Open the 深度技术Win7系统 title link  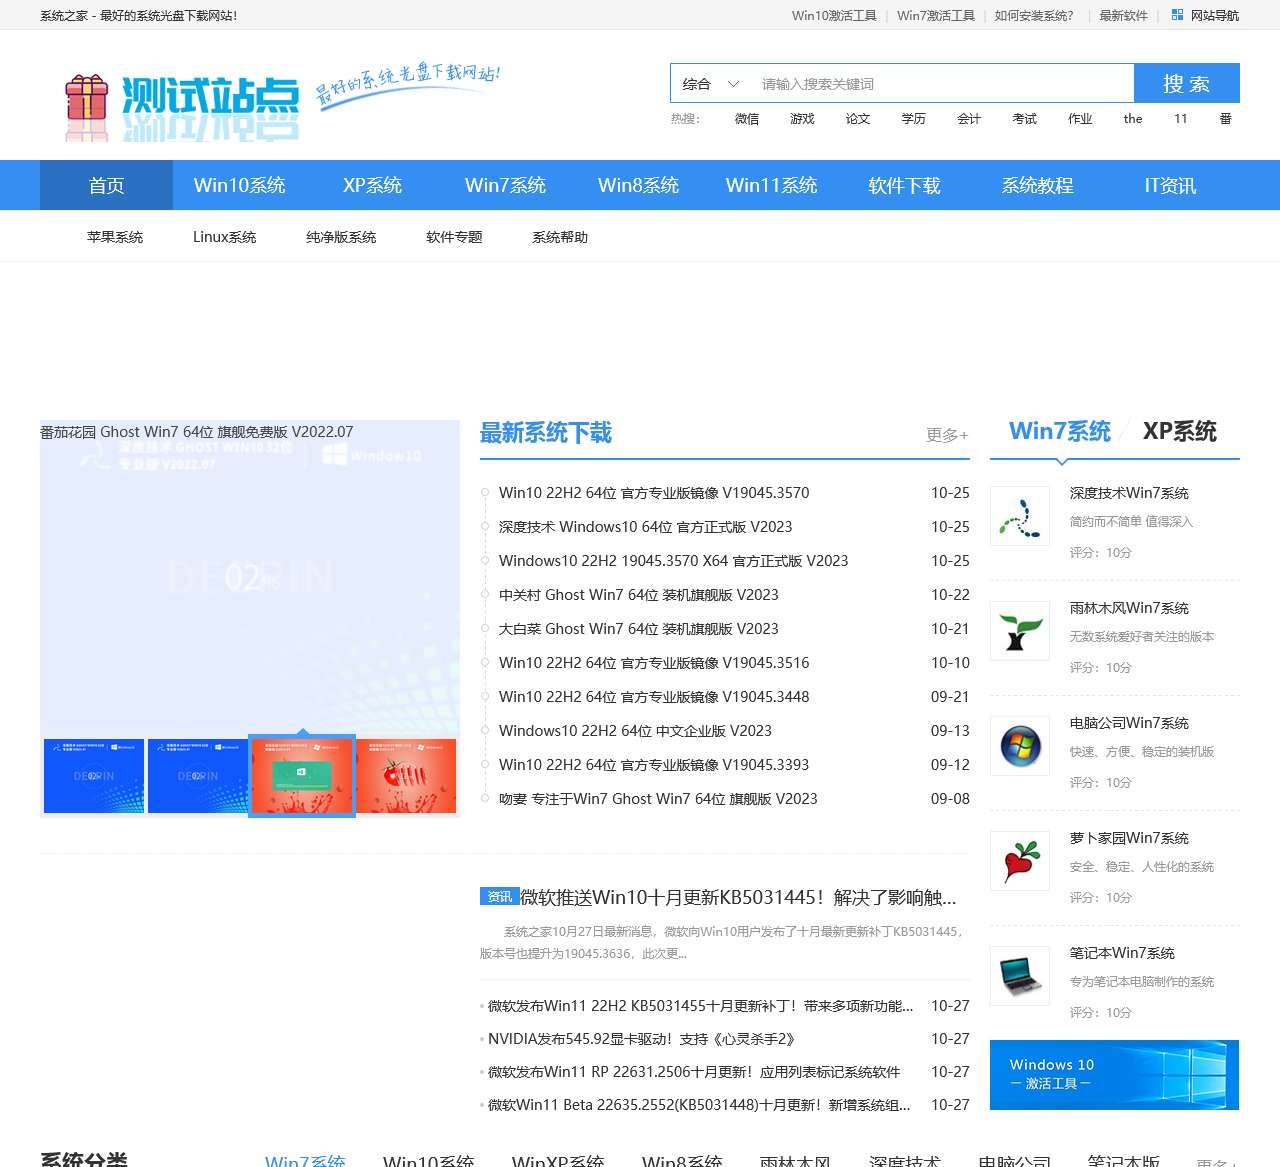(x=1129, y=493)
